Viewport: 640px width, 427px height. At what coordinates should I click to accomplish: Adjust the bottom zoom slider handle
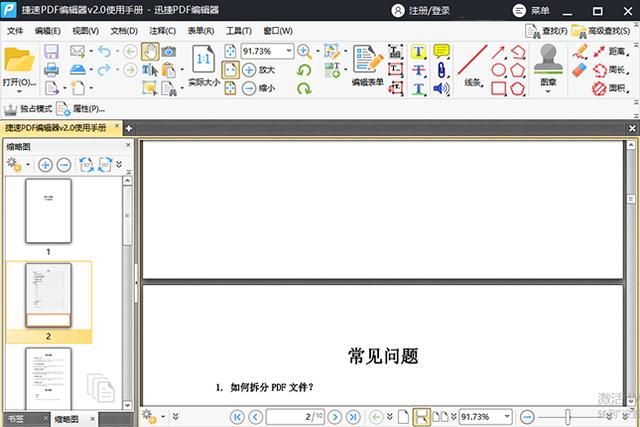[x=567, y=417]
